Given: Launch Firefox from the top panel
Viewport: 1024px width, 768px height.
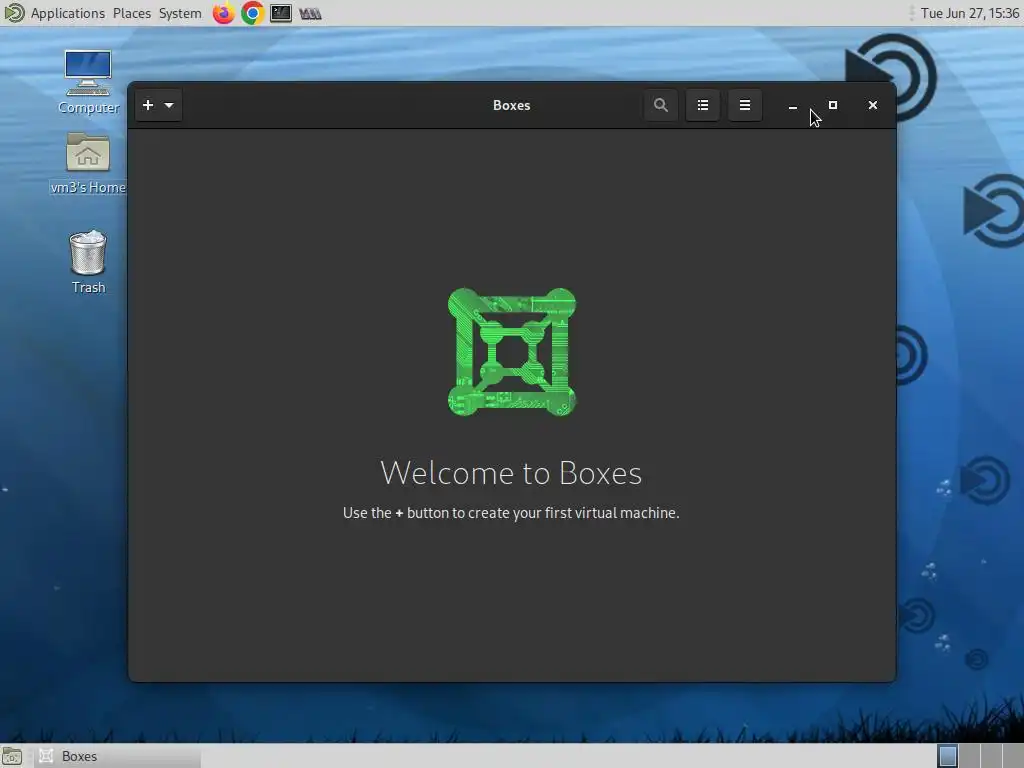Looking at the screenshot, I should click(x=223, y=13).
